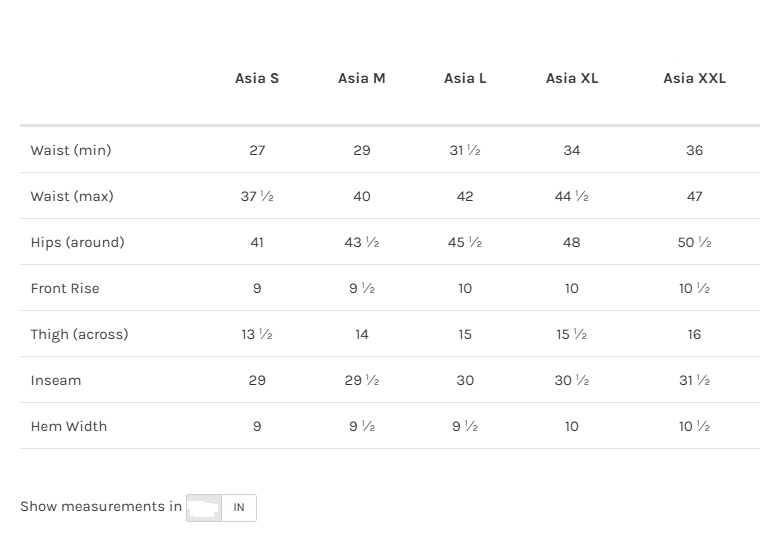This screenshot has width=784, height=546.
Task: Click the Hem Width row label
Action: pyautogui.click(x=68, y=426)
